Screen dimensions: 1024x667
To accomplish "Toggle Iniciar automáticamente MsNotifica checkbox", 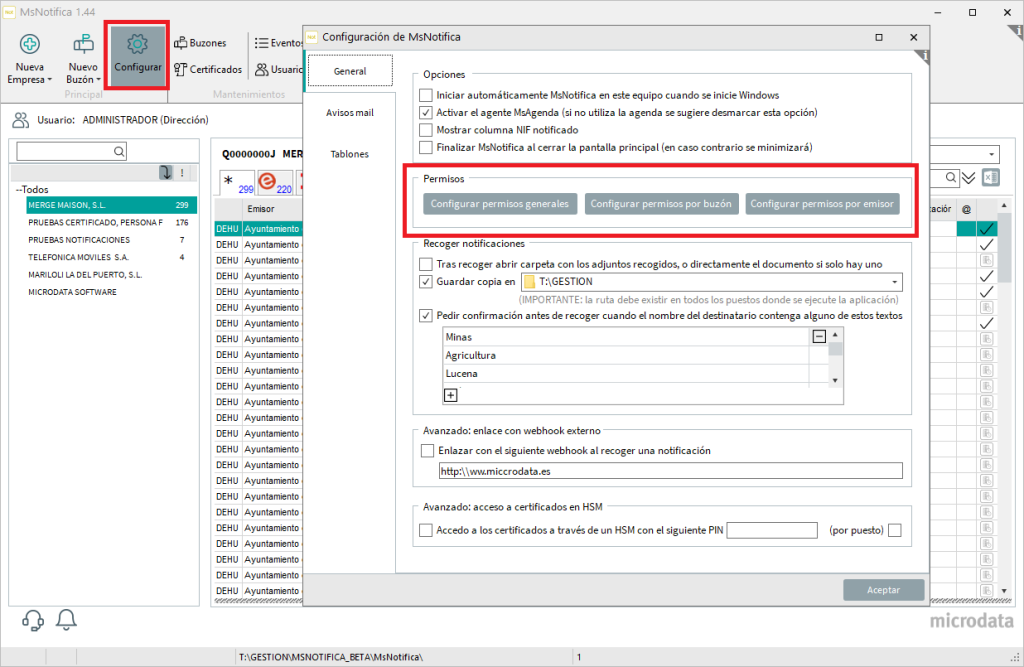I will tap(426, 95).
